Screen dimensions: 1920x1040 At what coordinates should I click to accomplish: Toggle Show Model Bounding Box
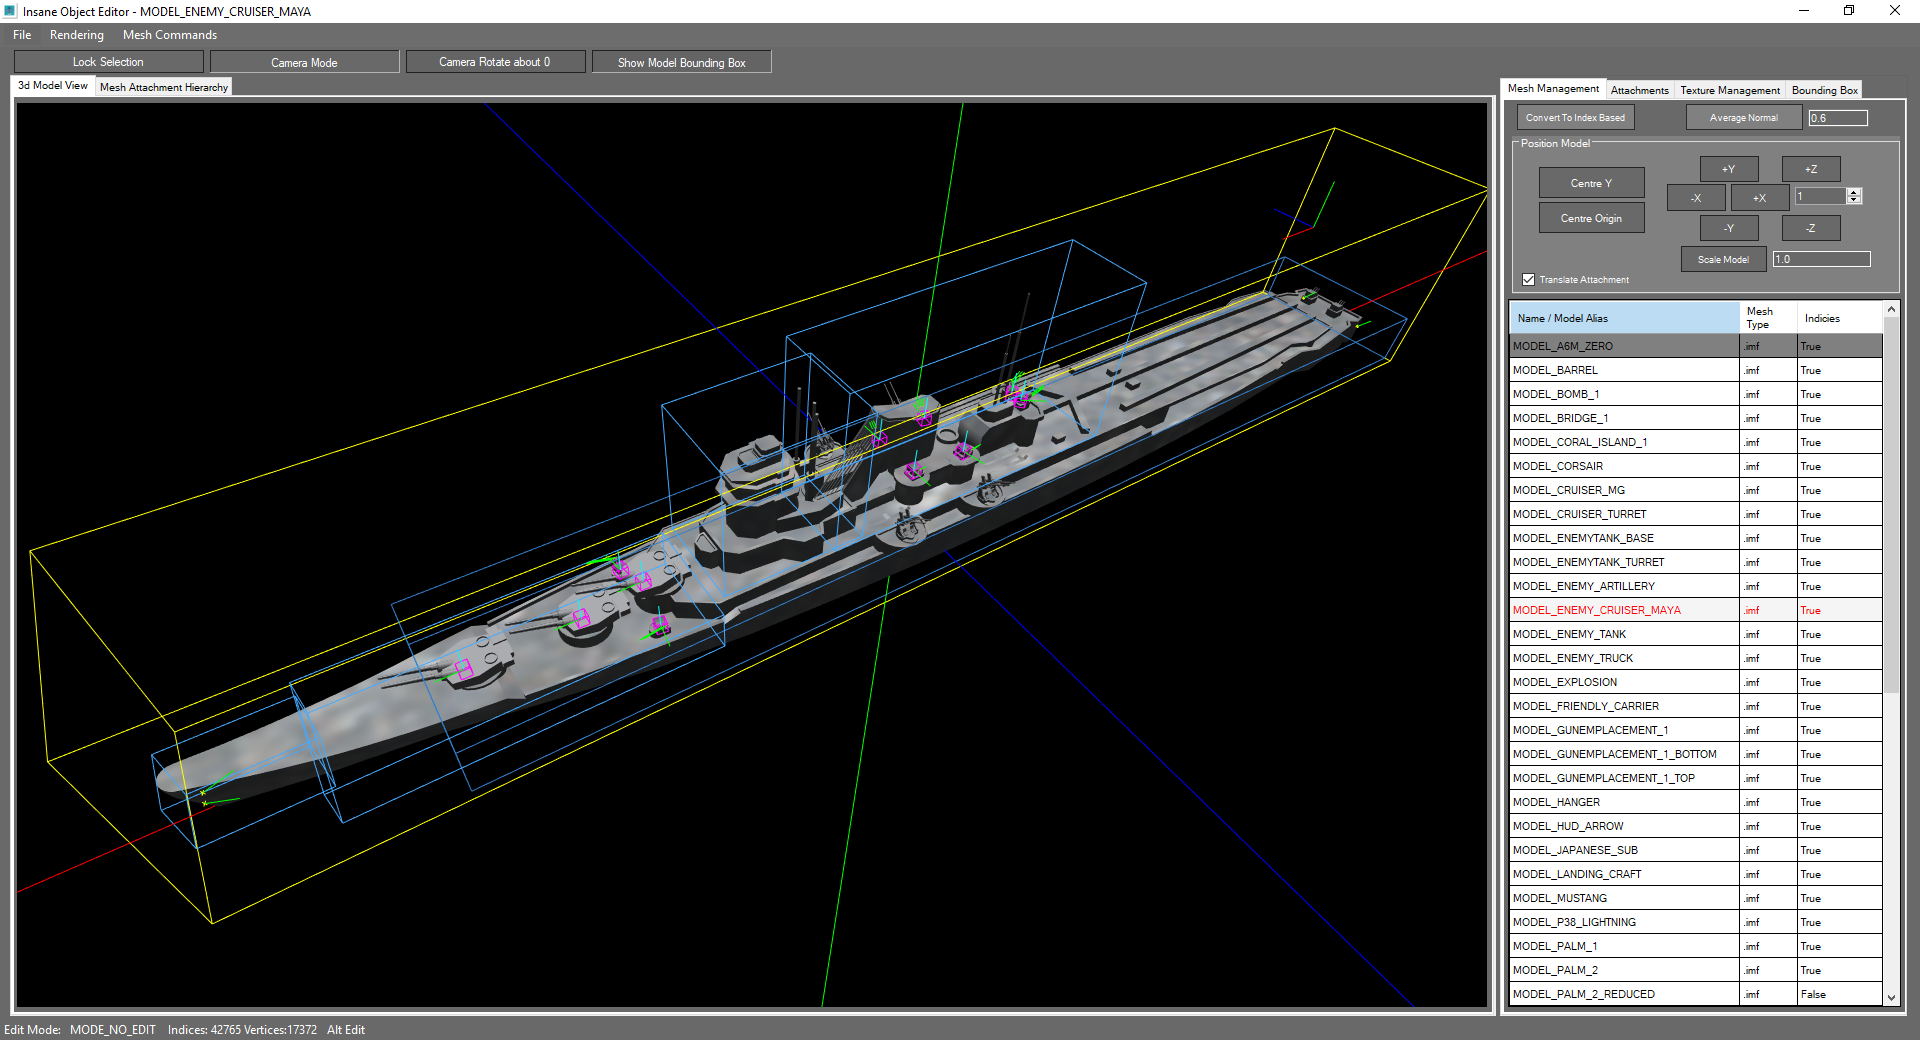pyautogui.click(x=681, y=62)
